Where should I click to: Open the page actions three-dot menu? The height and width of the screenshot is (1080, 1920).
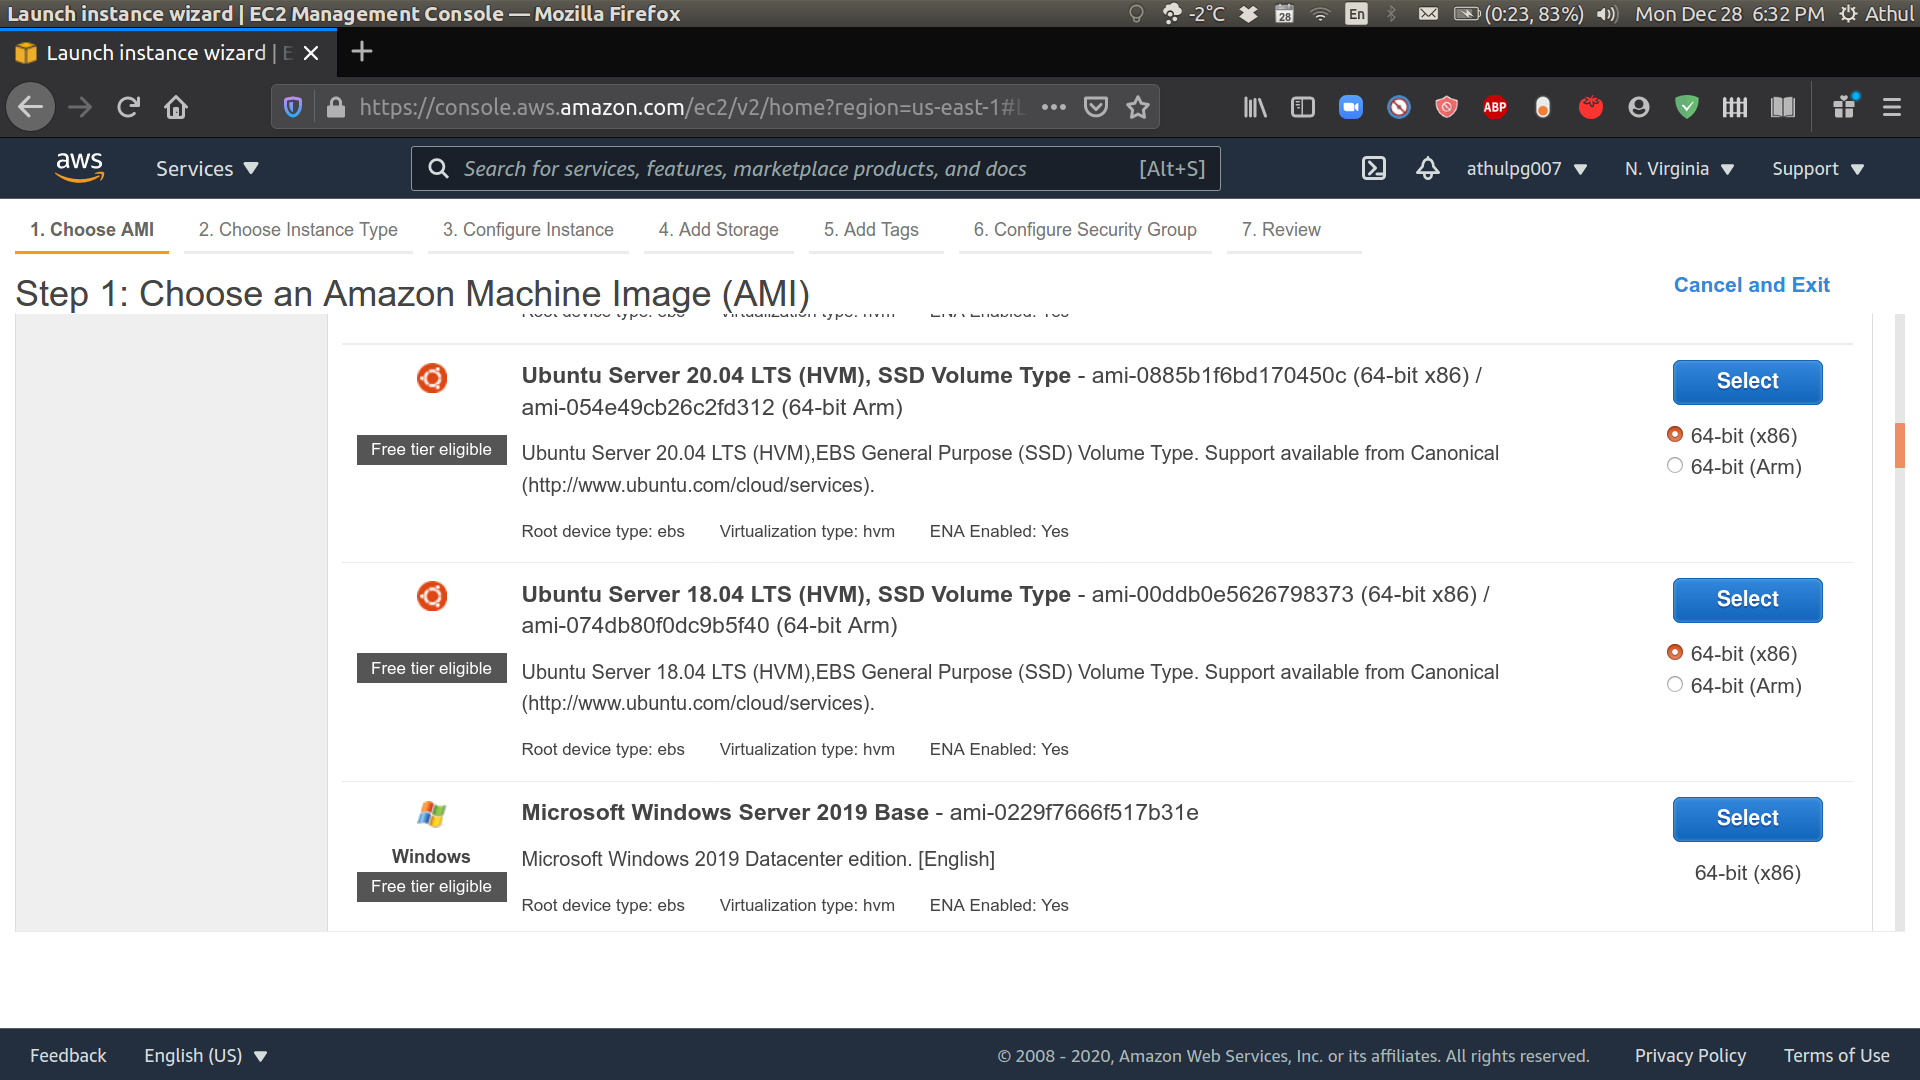point(1054,107)
